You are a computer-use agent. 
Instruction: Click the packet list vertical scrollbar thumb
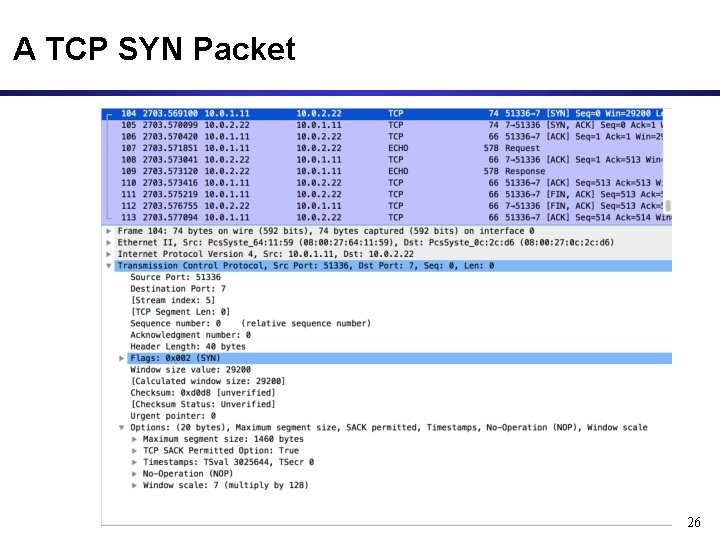point(668,206)
